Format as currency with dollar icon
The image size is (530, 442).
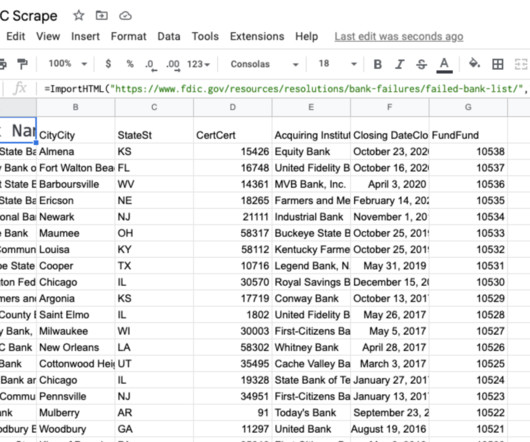[108, 64]
